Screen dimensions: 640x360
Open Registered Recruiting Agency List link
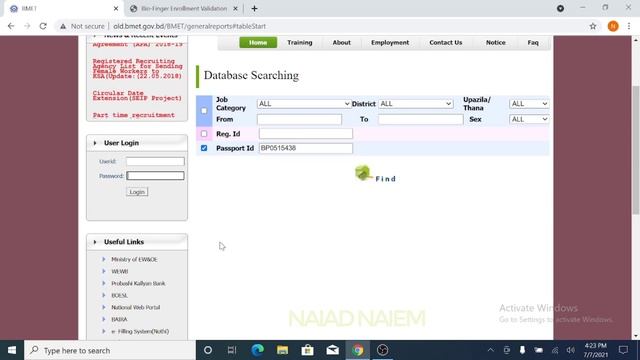tap(138, 69)
